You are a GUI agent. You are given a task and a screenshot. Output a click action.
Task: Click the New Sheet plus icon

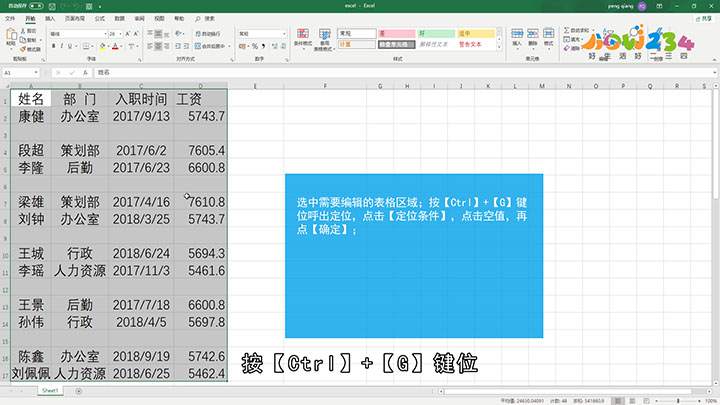click(x=79, y=391)
